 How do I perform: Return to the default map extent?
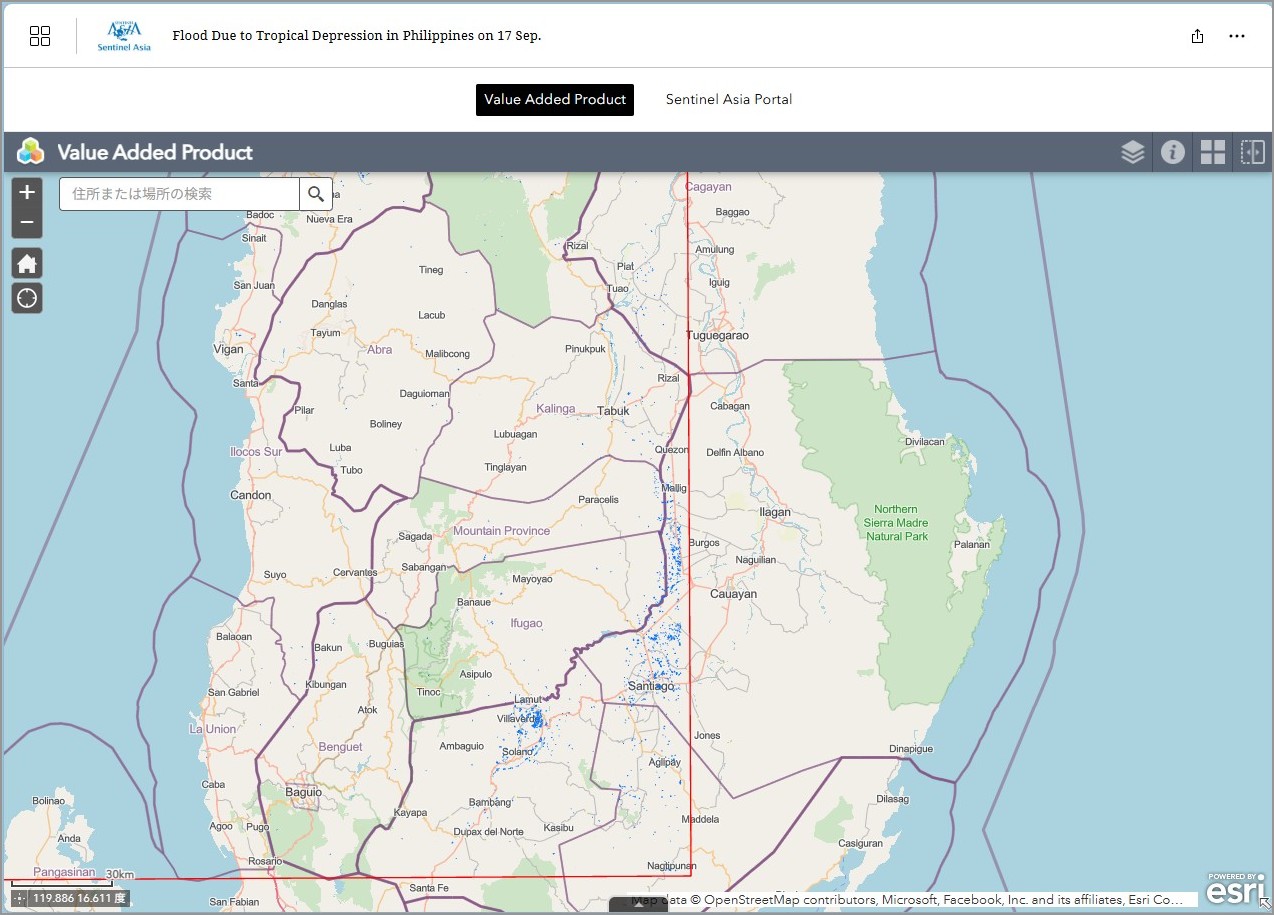(x=27, y=264)
